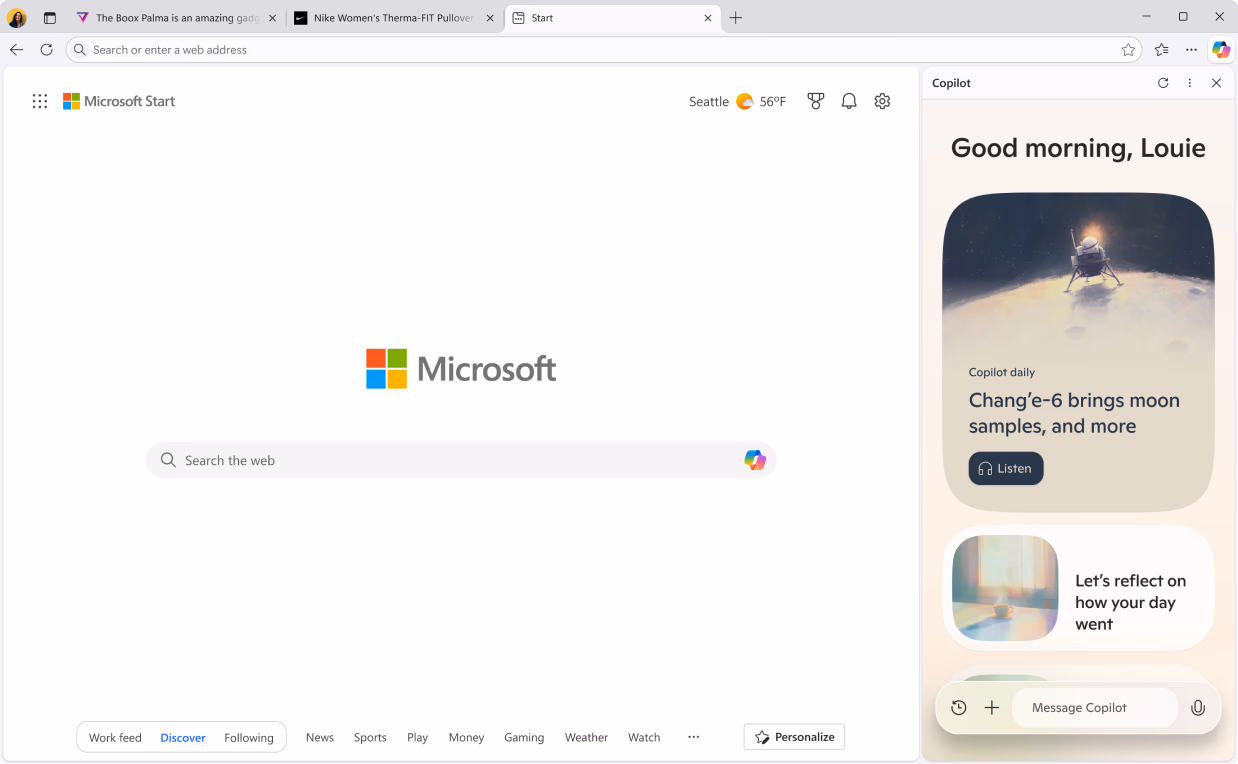Screen dimensions: 1238x764
Task: Listen to the Copilot daily briefing
Action: pyautogui.click(x=1006, y=468)
